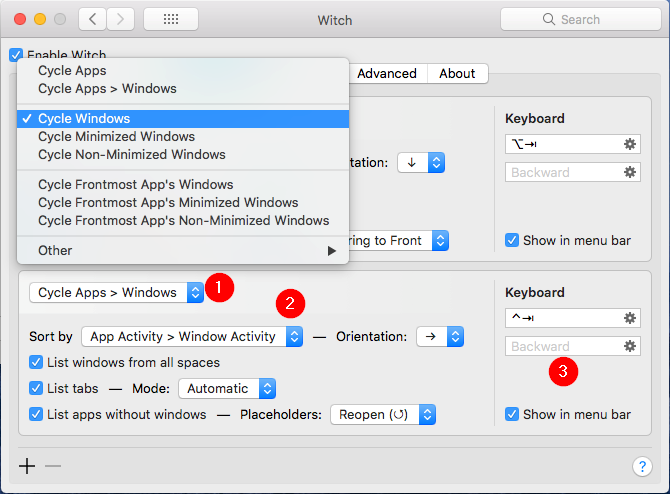Choose Cycle Non-Minimized Windows
Image resolution: width=670 pixels, height=494 pixels.
tap(183, 155)
